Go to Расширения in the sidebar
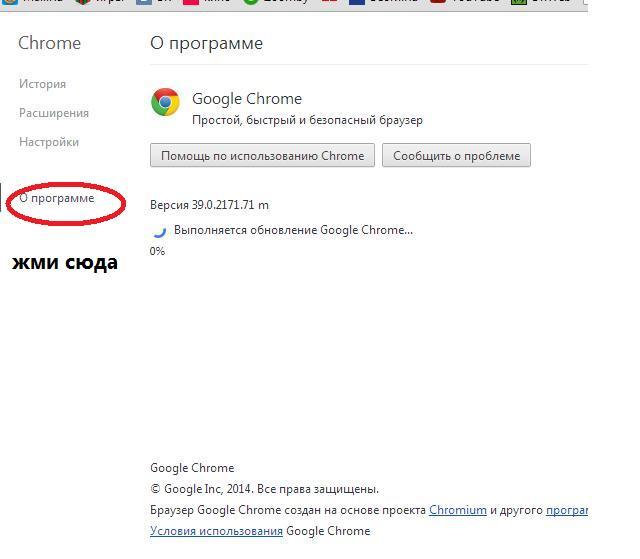This screenshot has width=640, height=559. coord(54,113)
